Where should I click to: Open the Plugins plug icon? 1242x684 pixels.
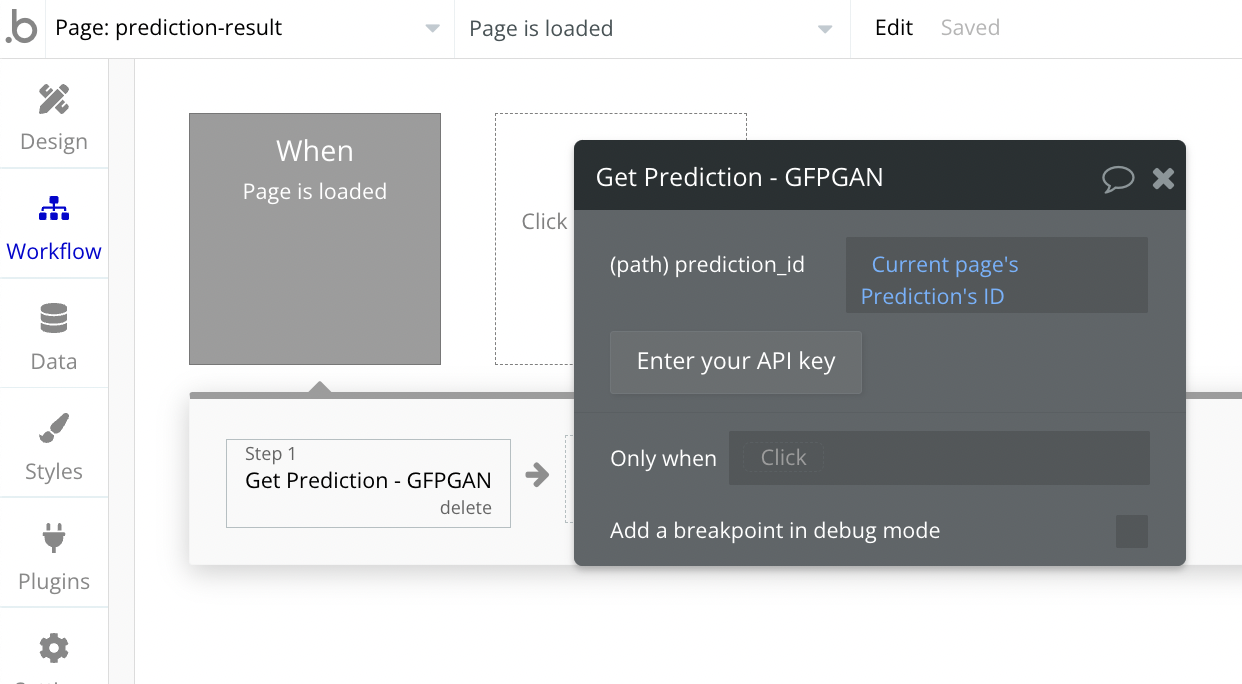point(54,539)
